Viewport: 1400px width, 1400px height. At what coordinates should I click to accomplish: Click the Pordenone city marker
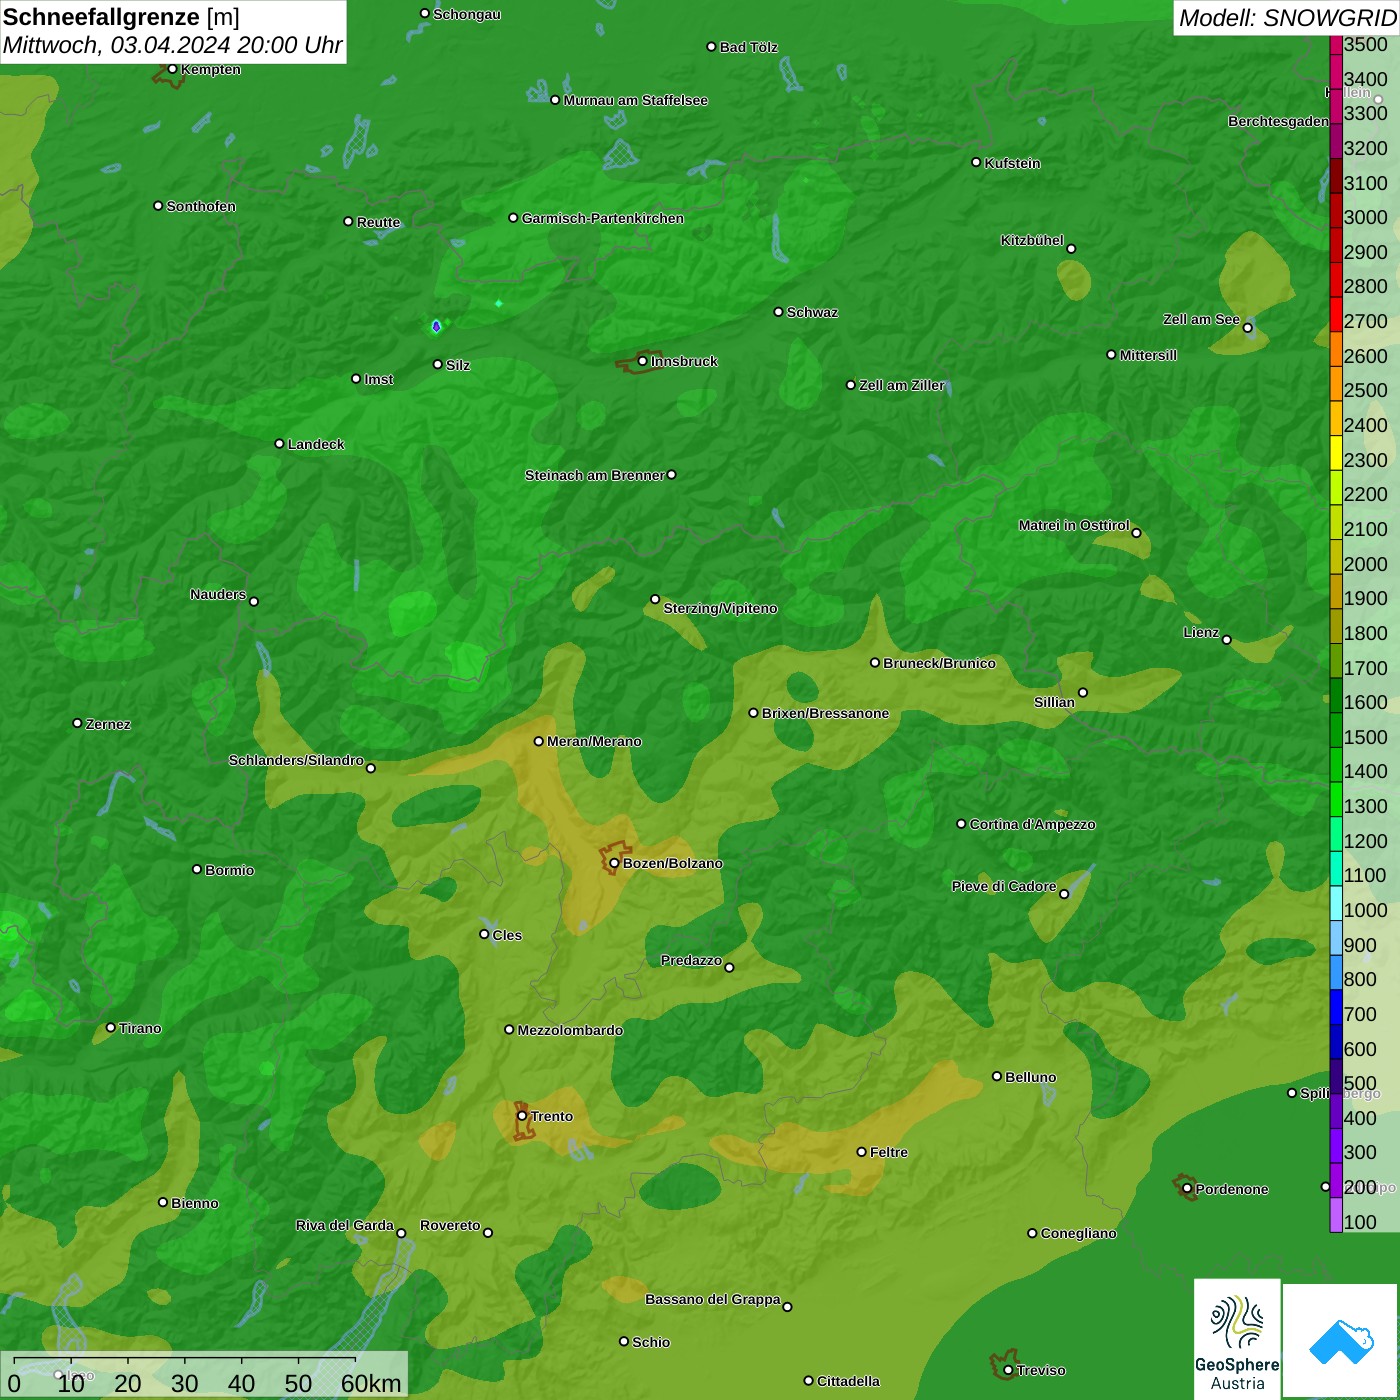(1187, 1189)
